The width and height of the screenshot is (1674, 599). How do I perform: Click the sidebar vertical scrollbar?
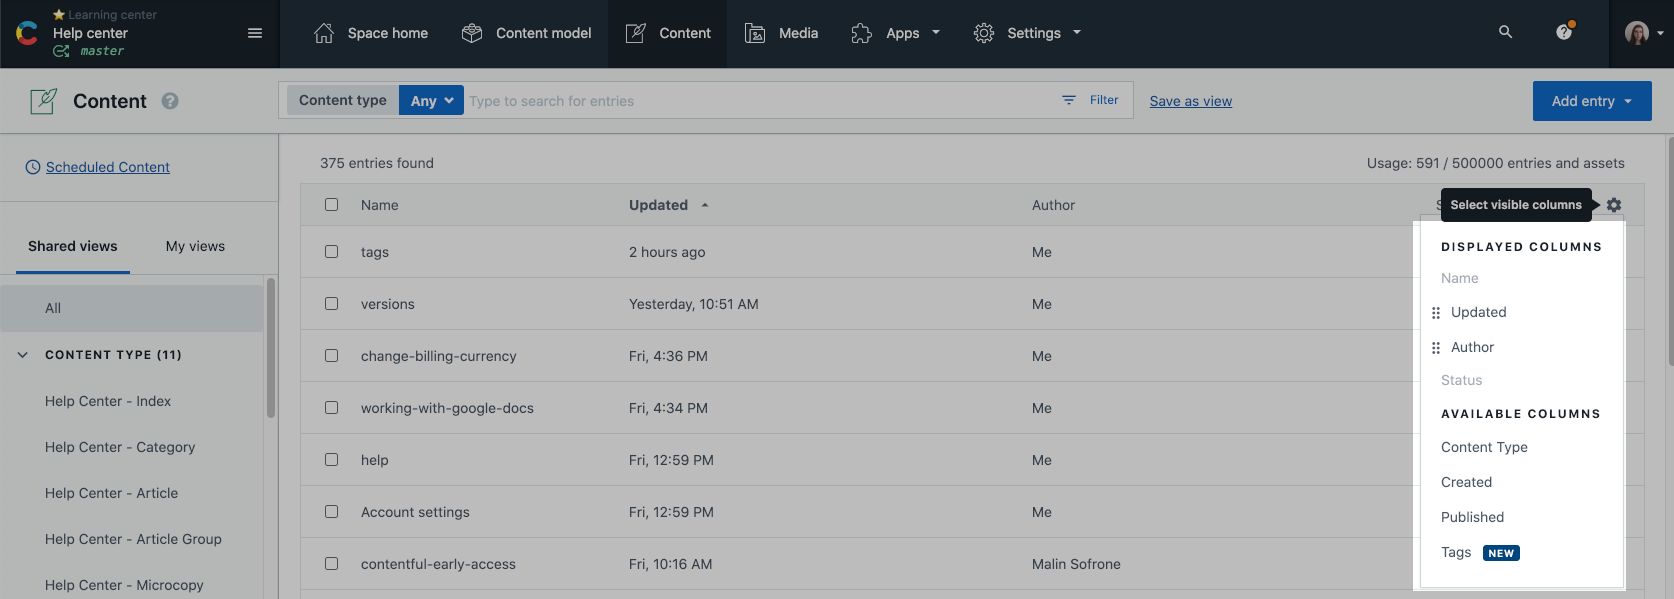pos(271,350)
